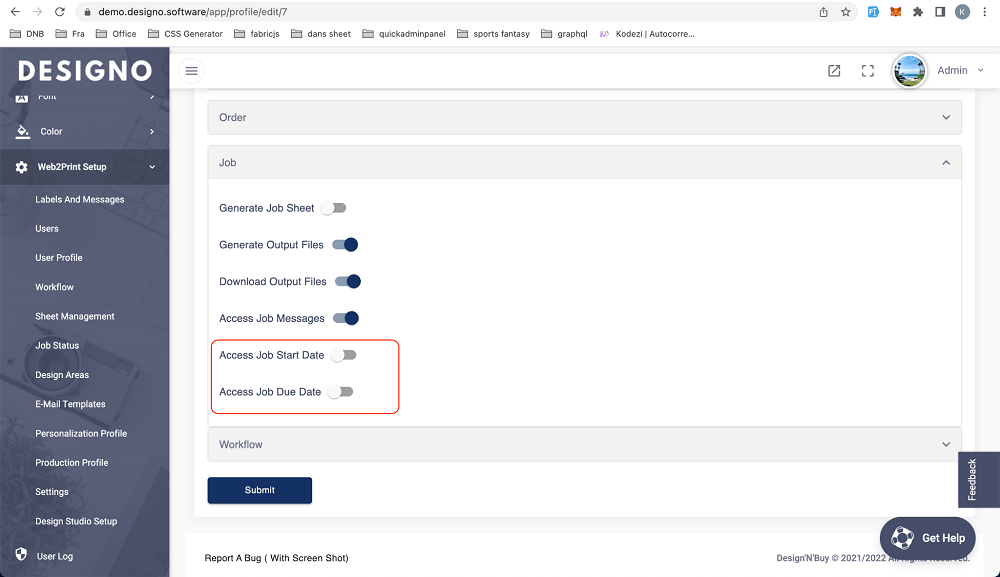Screen dimensions: 1000x577
Task: Open User Log menu item
Action: click(55, 556)
